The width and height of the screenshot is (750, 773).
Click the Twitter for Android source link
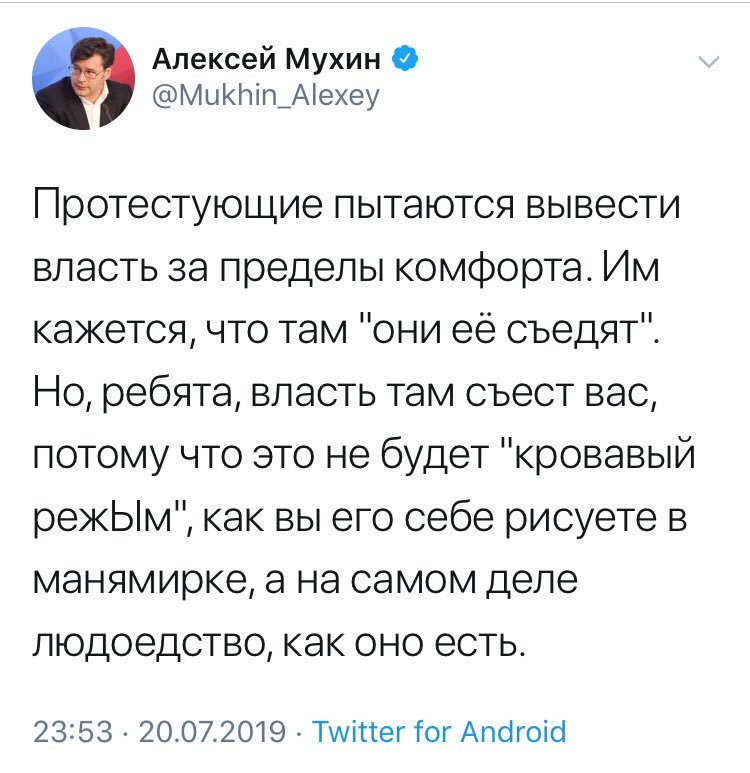pos(439,731)
